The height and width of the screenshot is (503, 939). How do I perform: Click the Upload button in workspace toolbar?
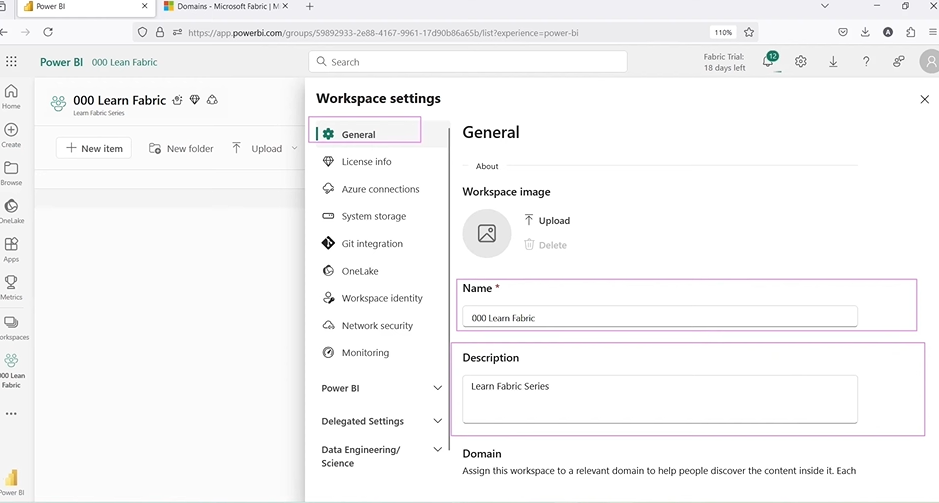coord(257,149)
